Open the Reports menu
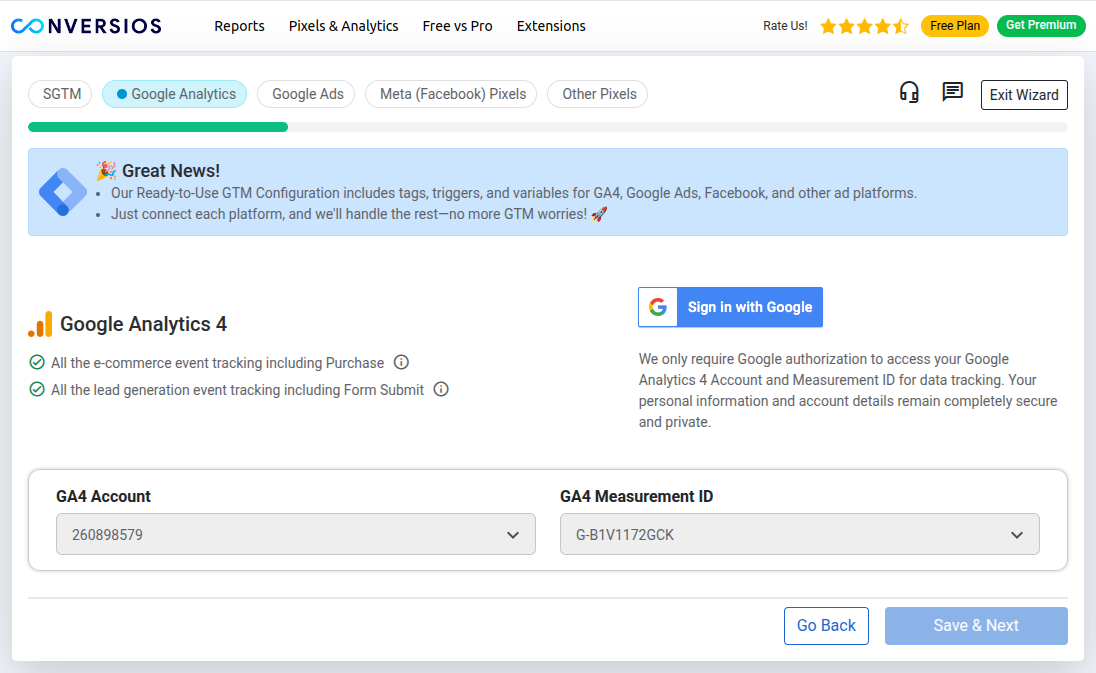1096x673 pixels. pyautogui.click(x=239, y=26)
